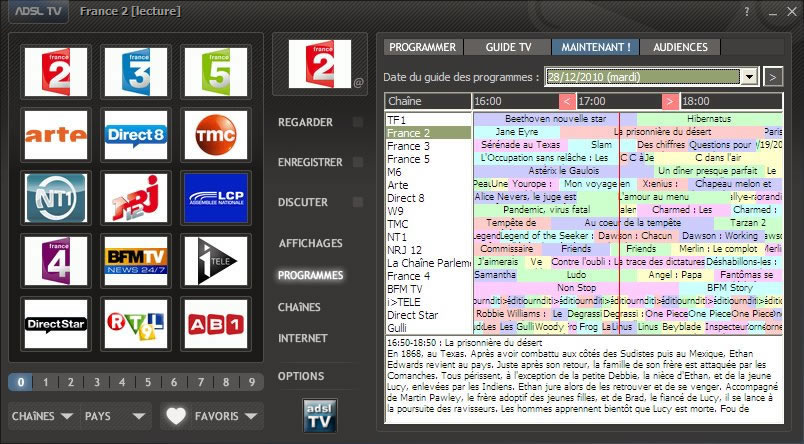Click the 17:00 timeline header
Screen dimensions: 804x444
(x=619, y=102)
